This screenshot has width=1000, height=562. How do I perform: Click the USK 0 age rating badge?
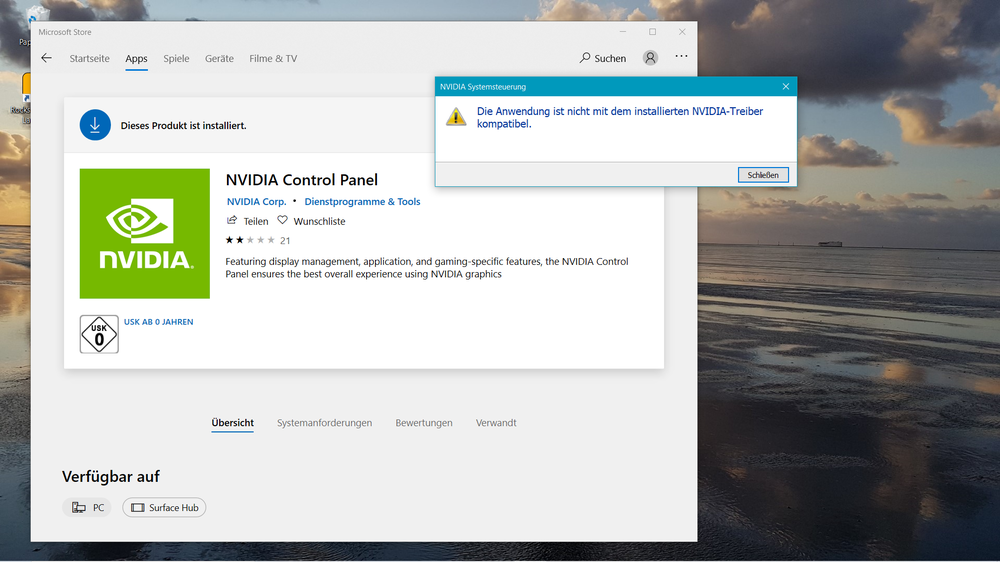click(99, 334)
